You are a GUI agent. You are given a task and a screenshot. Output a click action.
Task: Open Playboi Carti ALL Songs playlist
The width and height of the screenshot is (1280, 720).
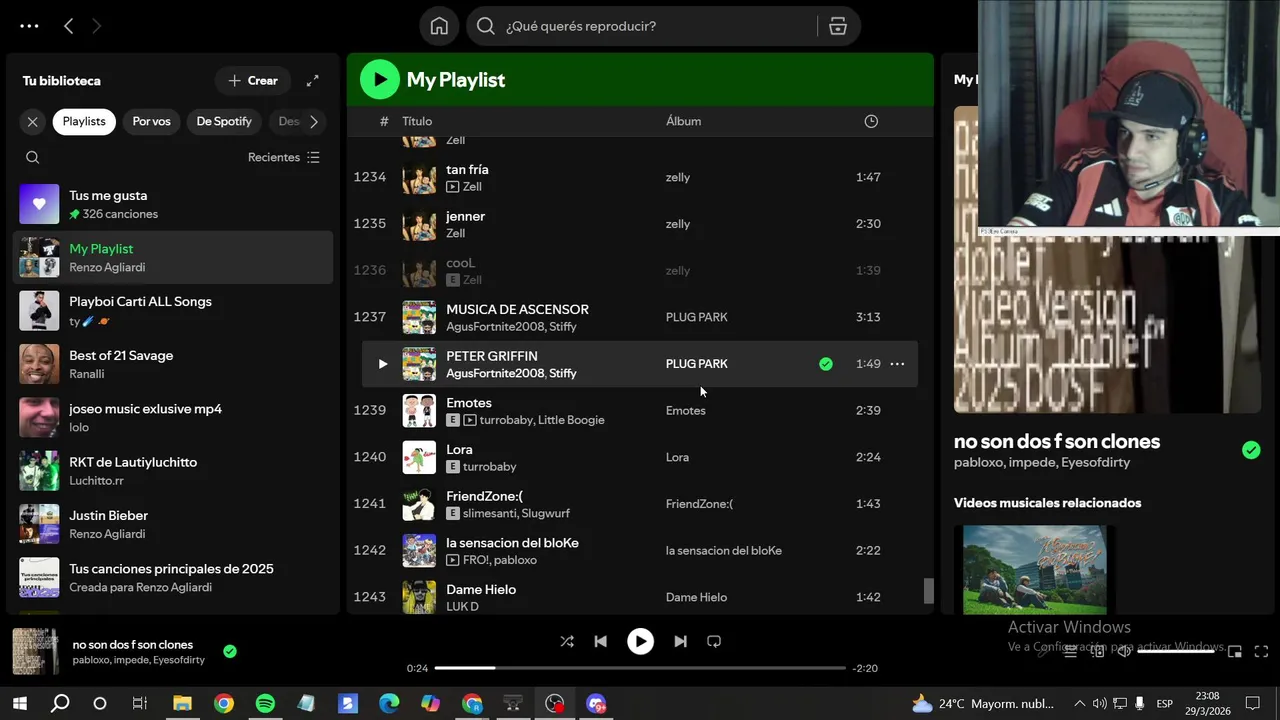[x=173, y=311]
